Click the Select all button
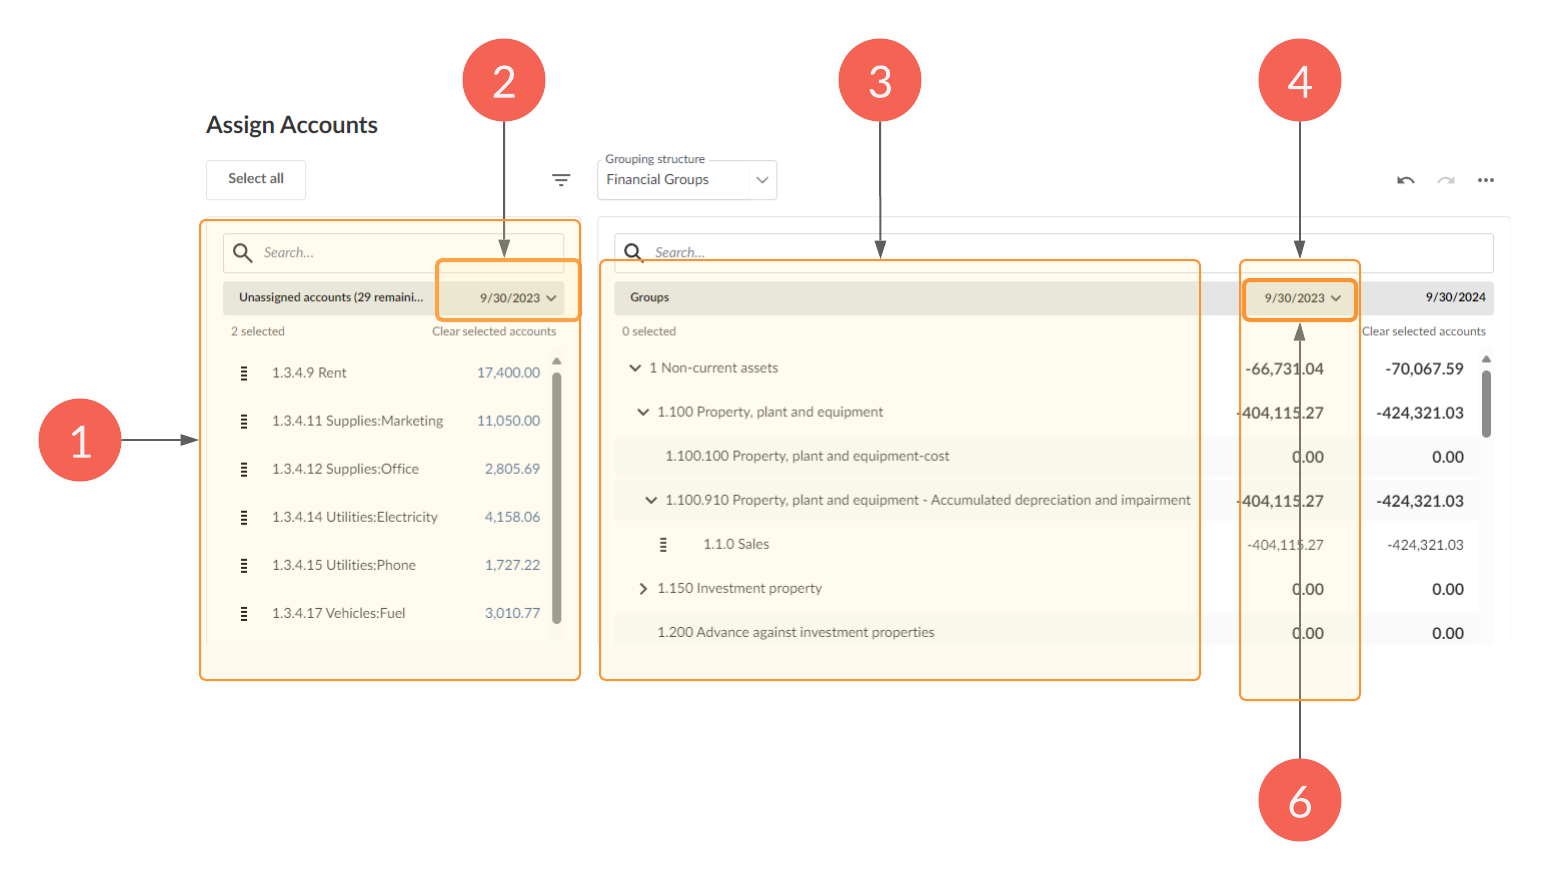 tap(255, 179)
